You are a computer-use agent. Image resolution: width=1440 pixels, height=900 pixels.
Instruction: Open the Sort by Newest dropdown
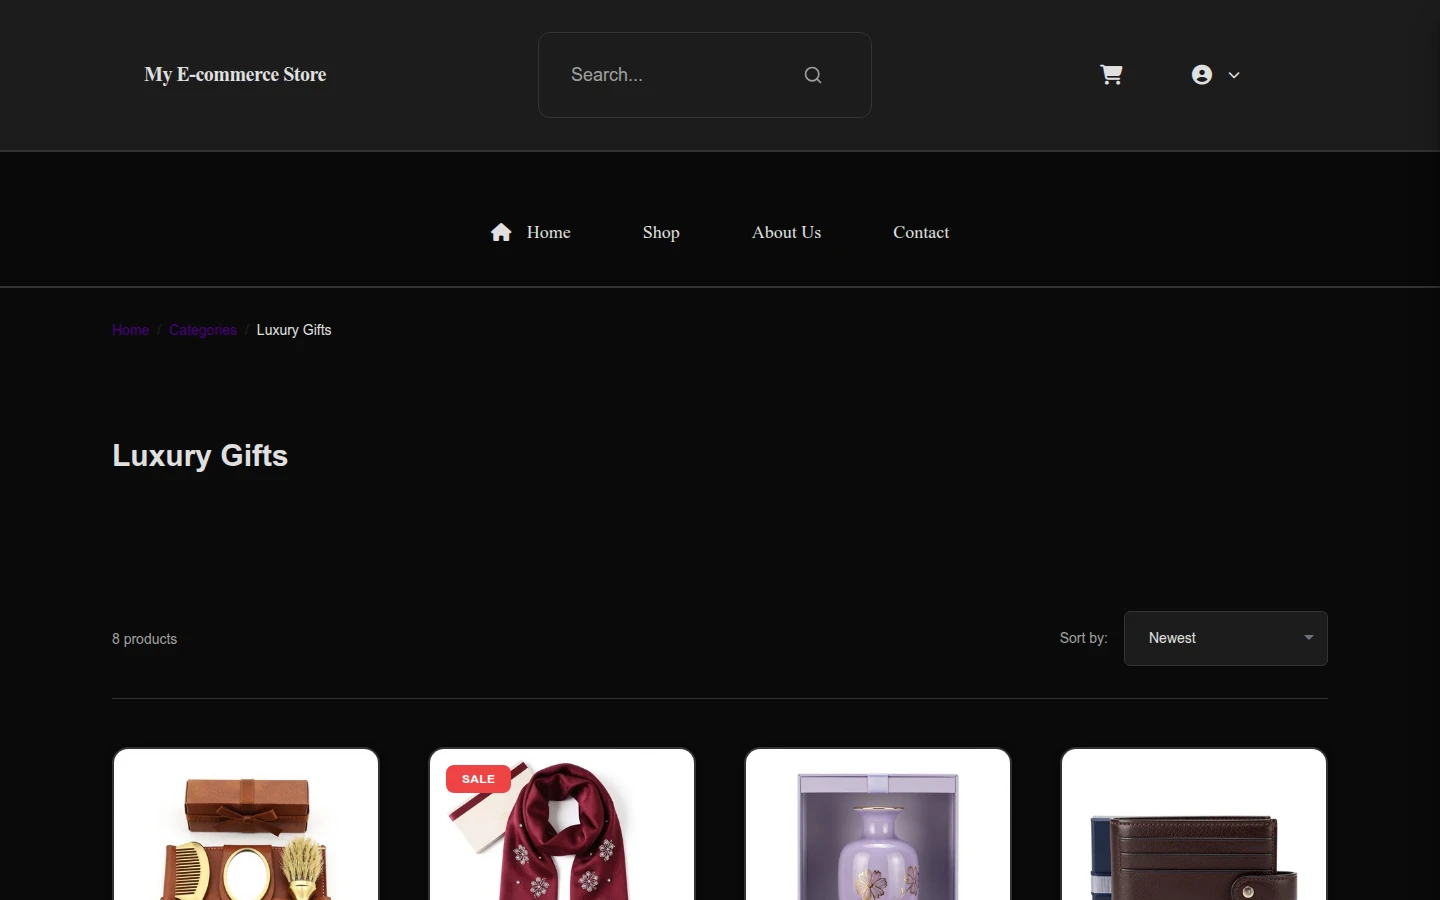(1226, 638)
